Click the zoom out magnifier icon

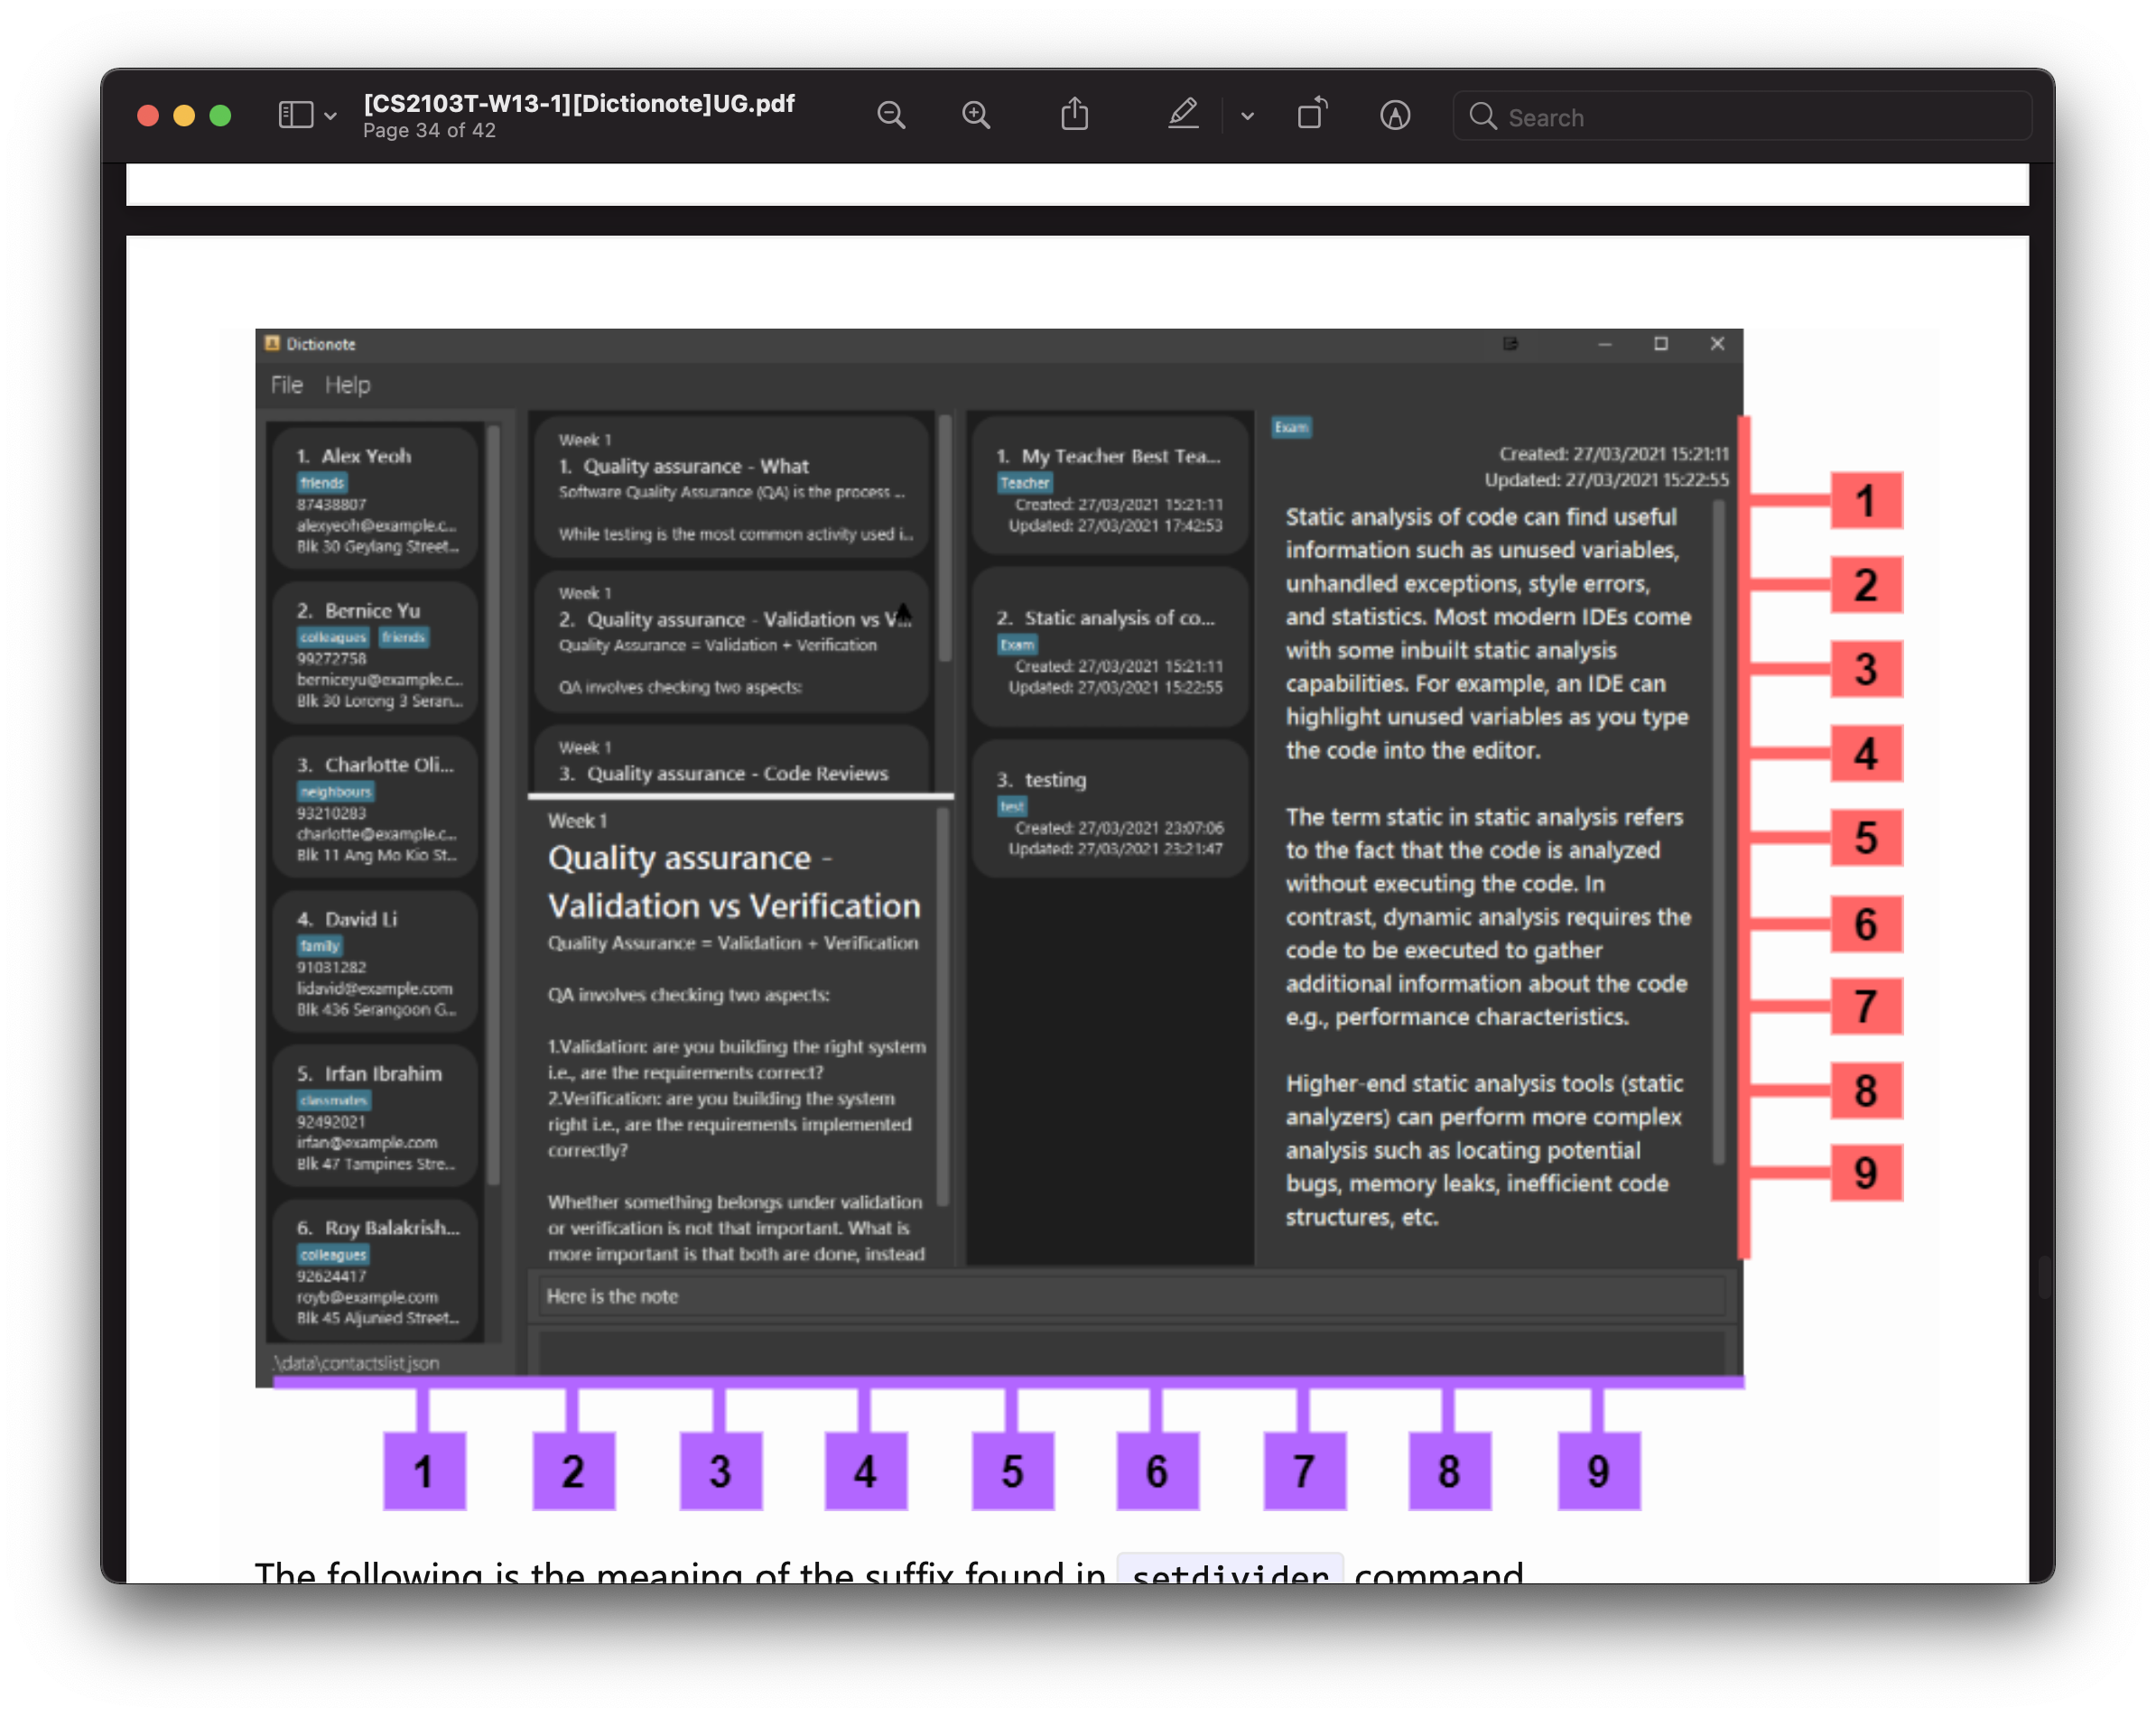click(890, 116)
